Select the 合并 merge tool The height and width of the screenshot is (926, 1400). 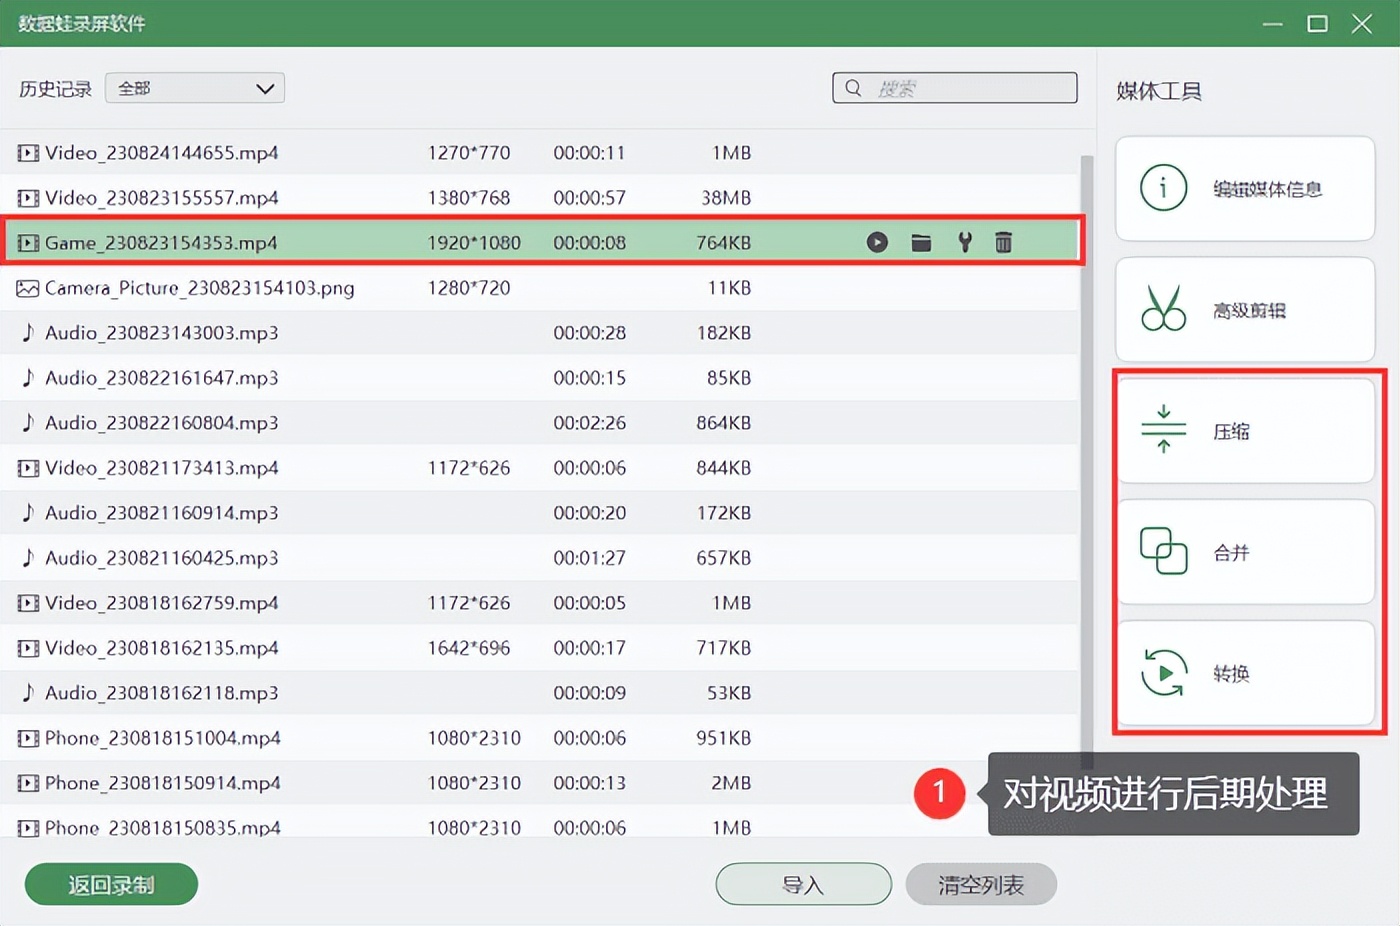(x=1245, y=552)
